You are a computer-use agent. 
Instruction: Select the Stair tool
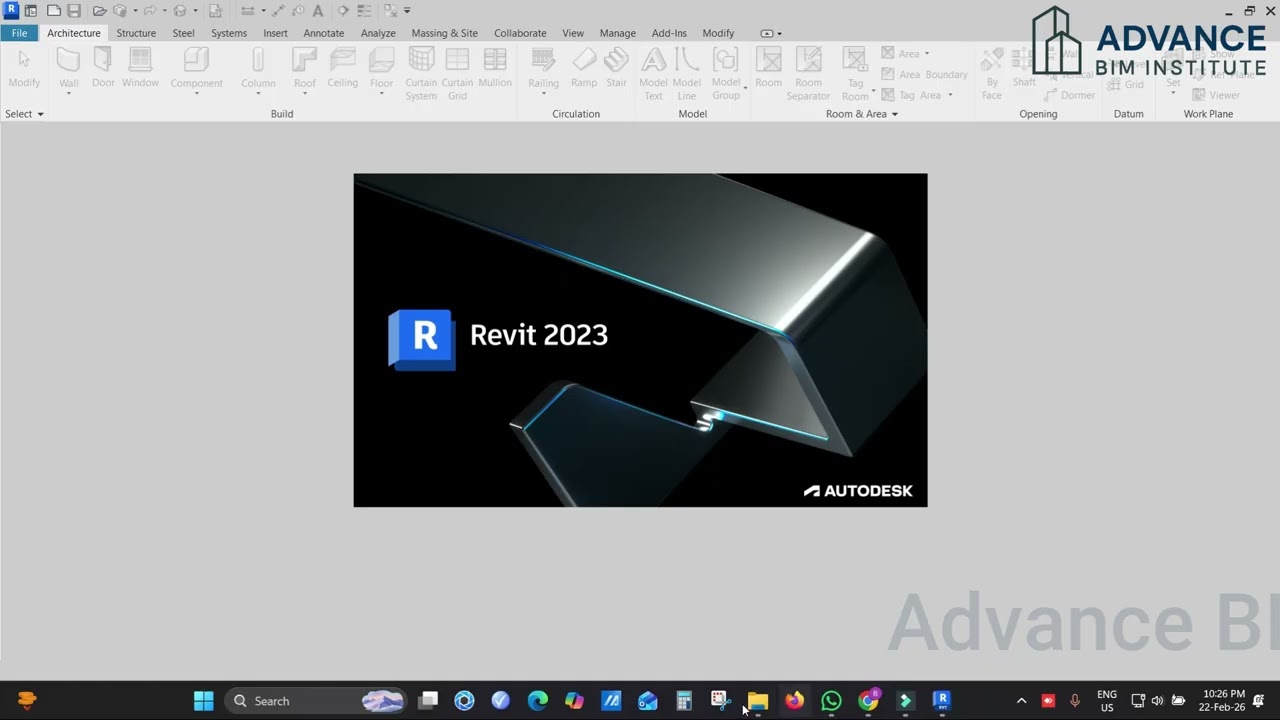click(617, 68)
